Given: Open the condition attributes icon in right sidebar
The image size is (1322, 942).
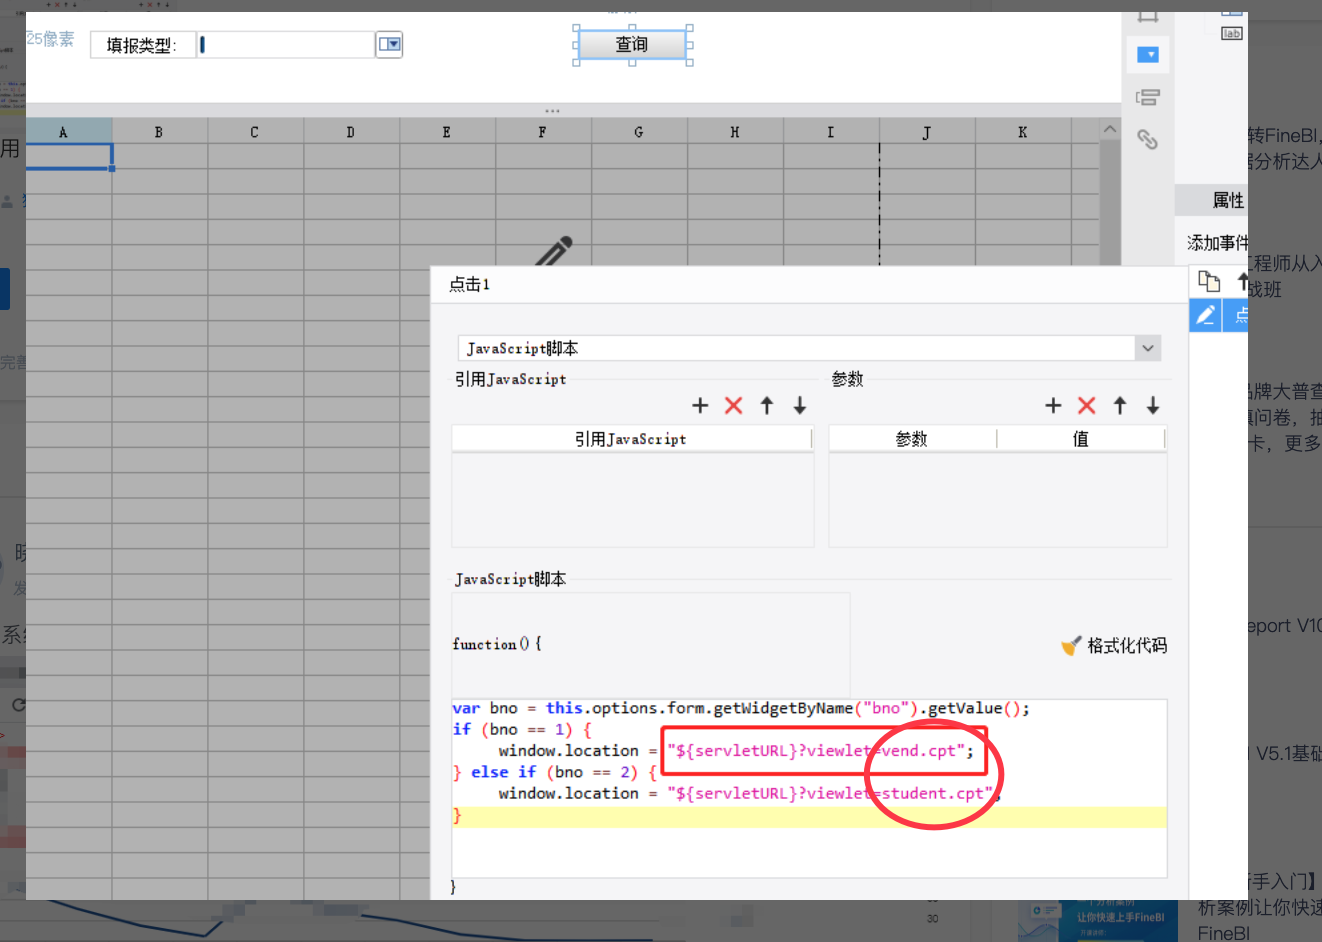Looking at the screenshot, I should [1148, 97].
